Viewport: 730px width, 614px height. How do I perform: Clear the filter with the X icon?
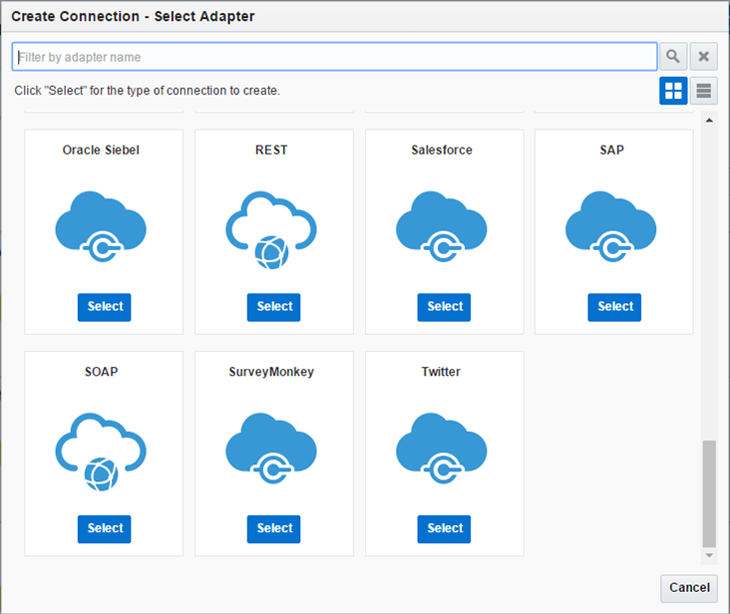pos(704,57)
